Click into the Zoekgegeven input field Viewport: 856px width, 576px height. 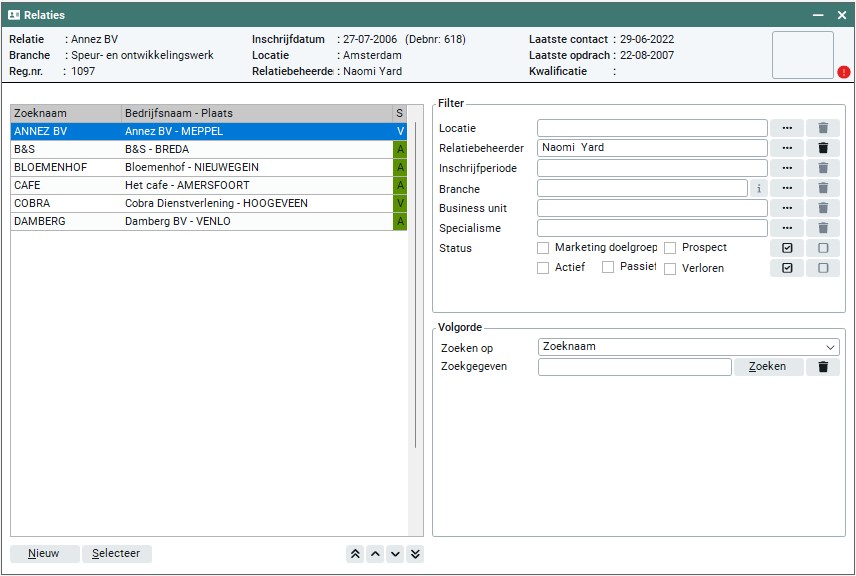634,367
